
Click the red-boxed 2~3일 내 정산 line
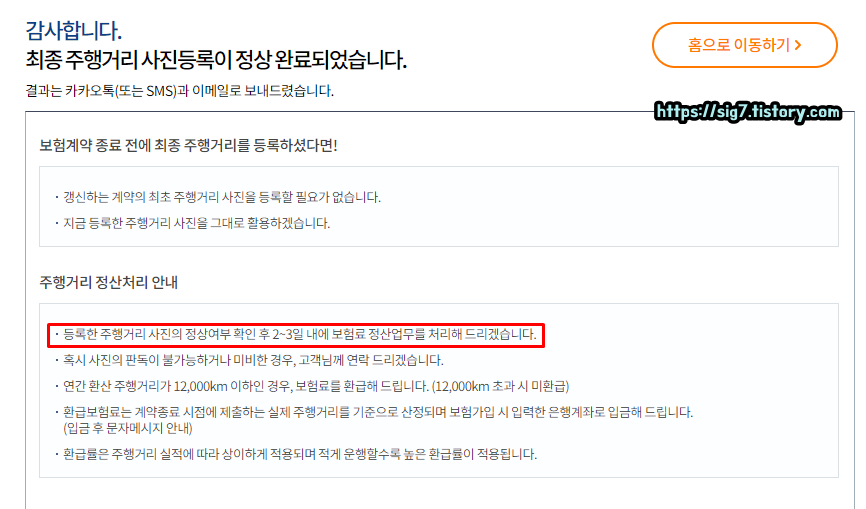click(x=295, y=335)
